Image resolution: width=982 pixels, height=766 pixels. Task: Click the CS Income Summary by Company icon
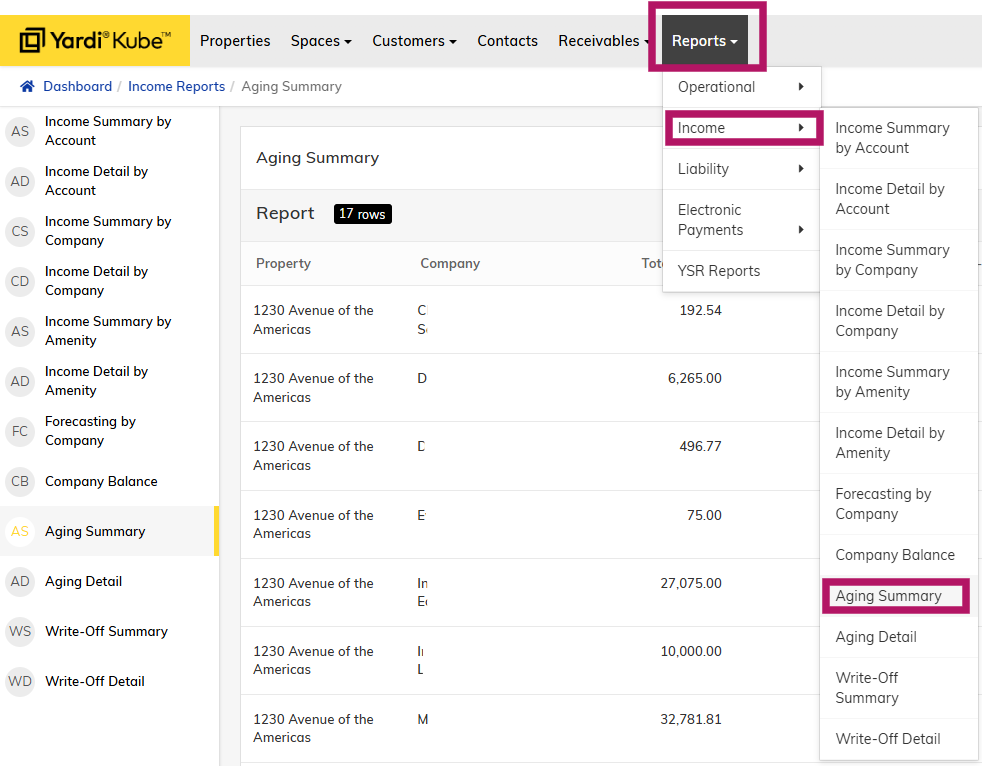click(x=20, y=231)
